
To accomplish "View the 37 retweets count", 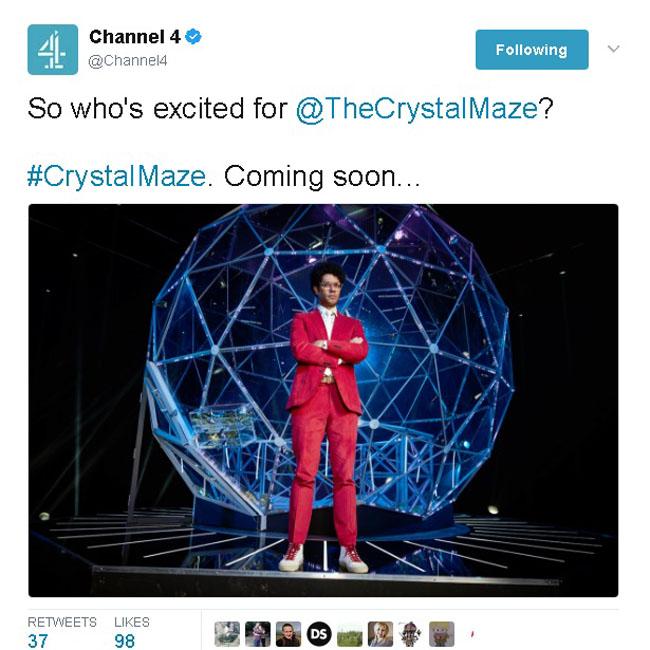I will [x=38, y=641].
